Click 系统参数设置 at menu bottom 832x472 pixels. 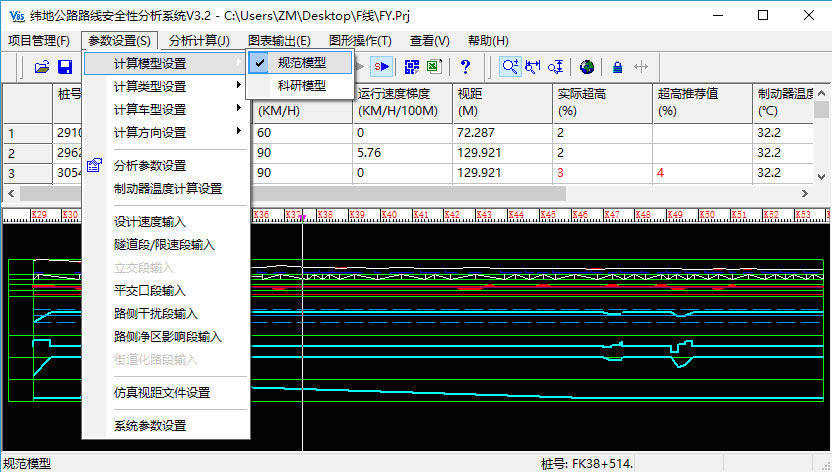point(149,425)
